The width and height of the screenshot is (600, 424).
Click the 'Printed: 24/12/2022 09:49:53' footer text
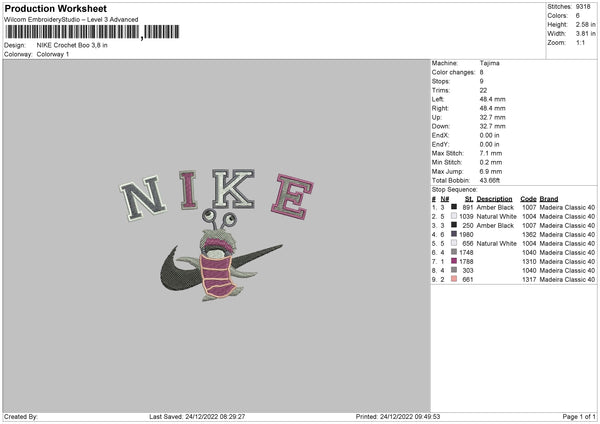(x=398, y=417)
